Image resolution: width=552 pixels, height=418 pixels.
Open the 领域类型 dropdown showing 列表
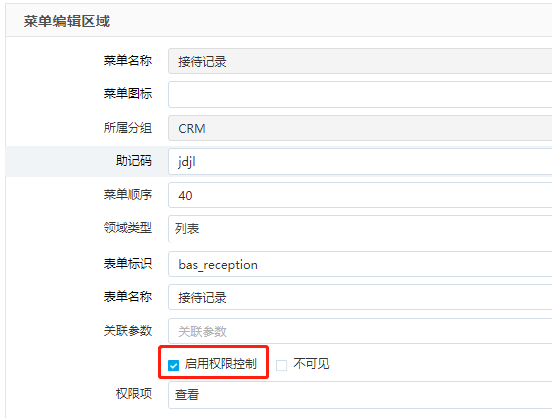[360, 229]
